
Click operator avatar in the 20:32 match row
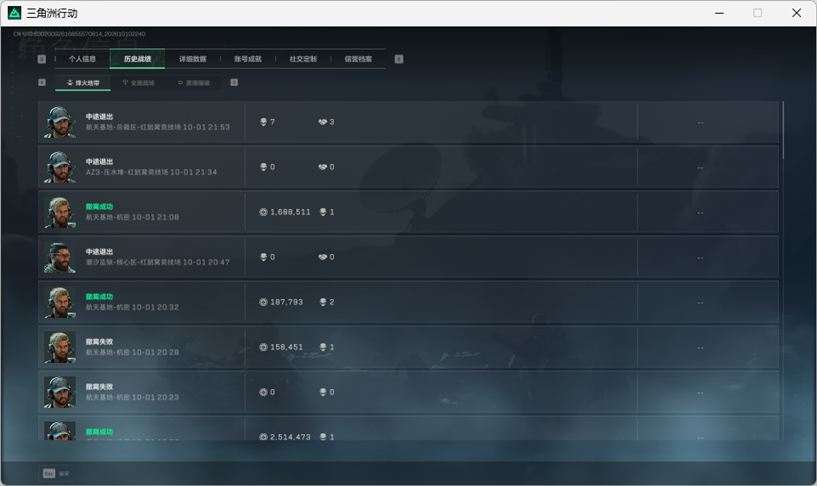pyautogui.click(x=59, y=302)
